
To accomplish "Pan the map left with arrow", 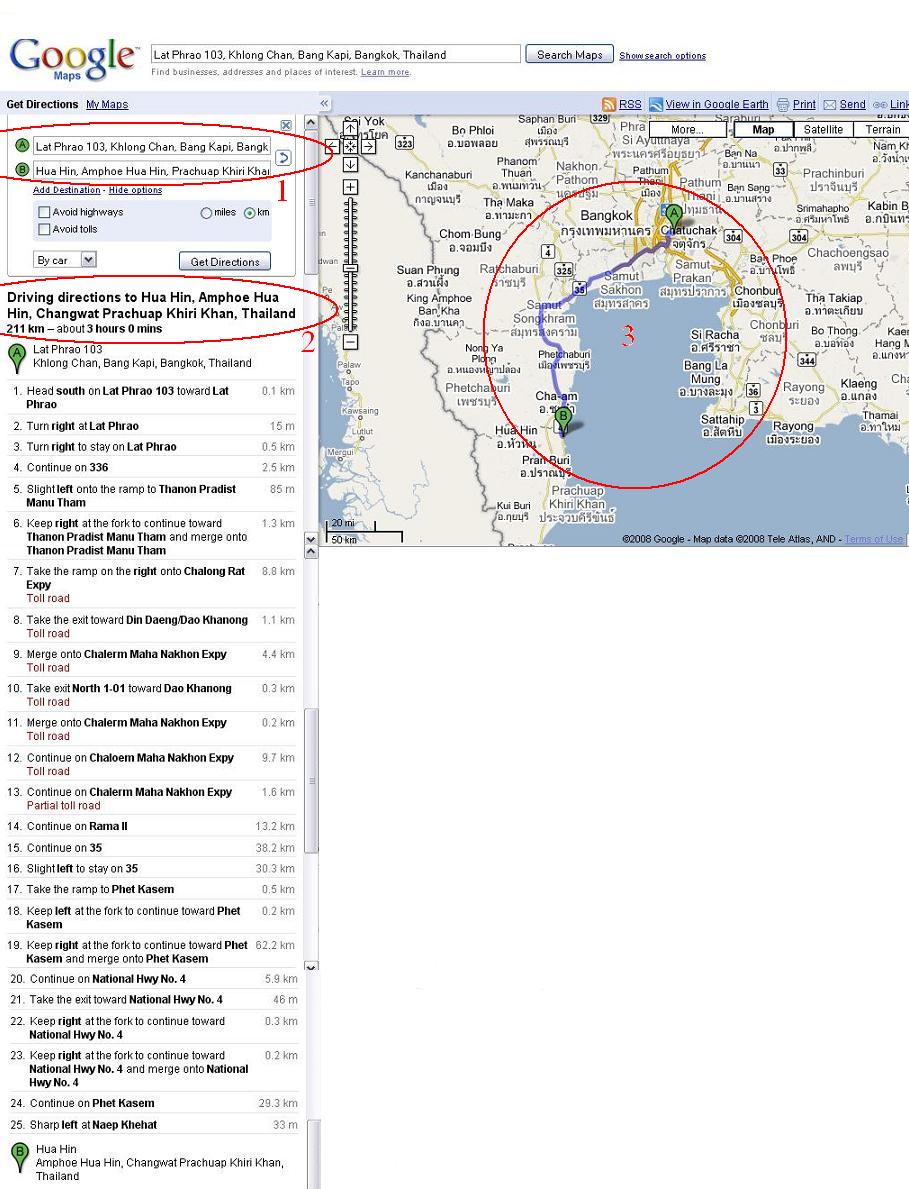I will coord(332,146).
